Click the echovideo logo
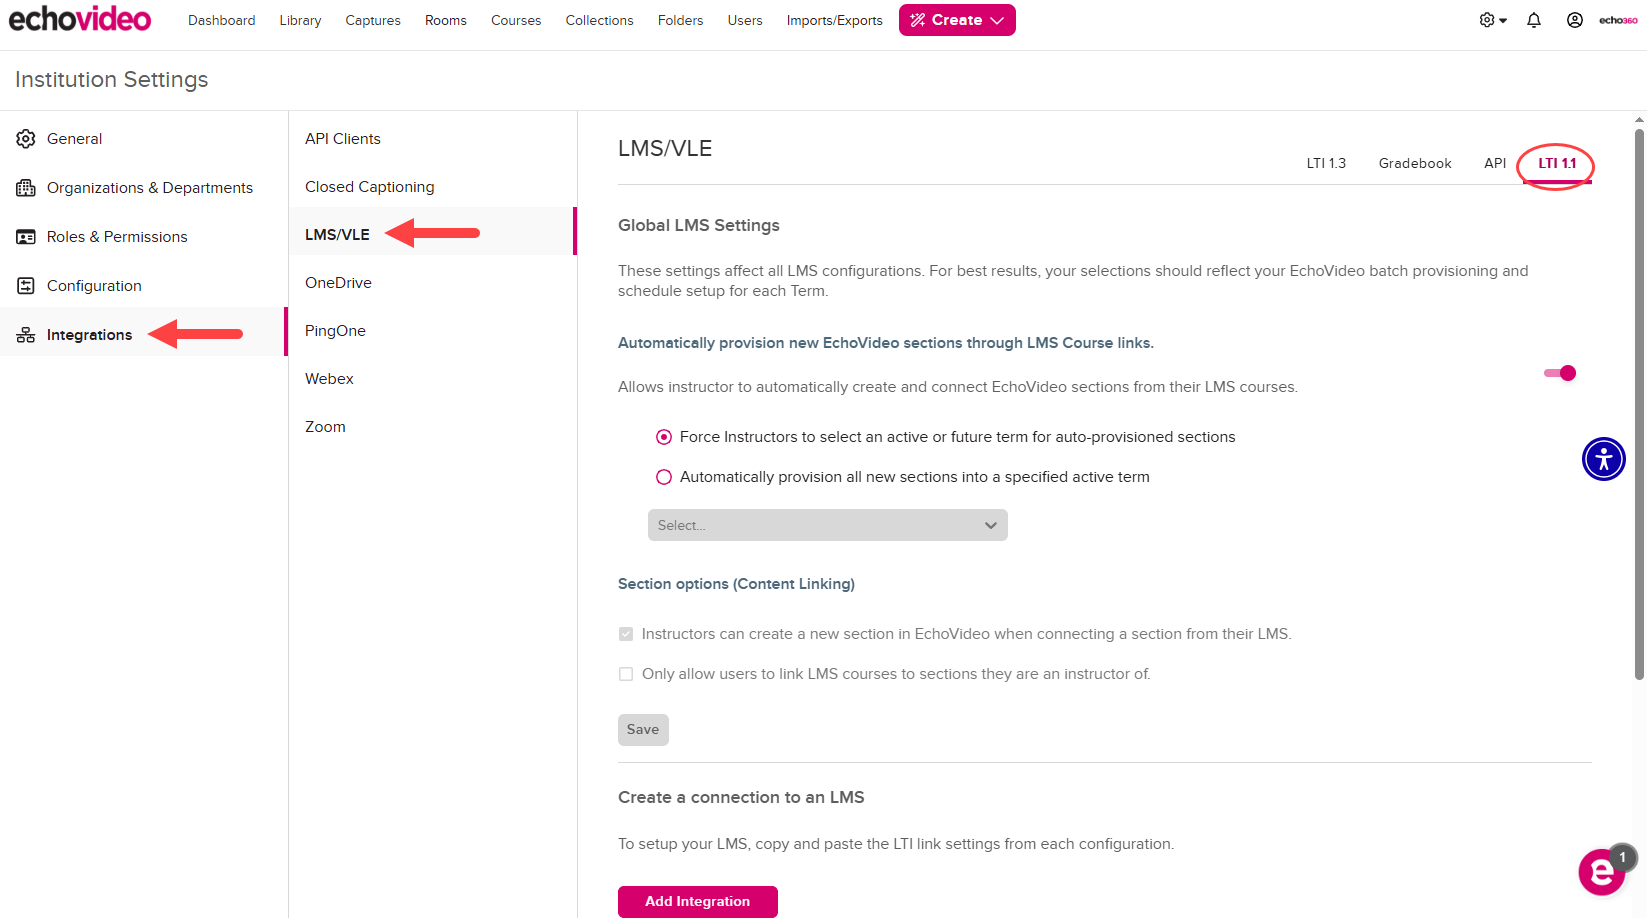The image size is (1647, 918). coord(80,19)
